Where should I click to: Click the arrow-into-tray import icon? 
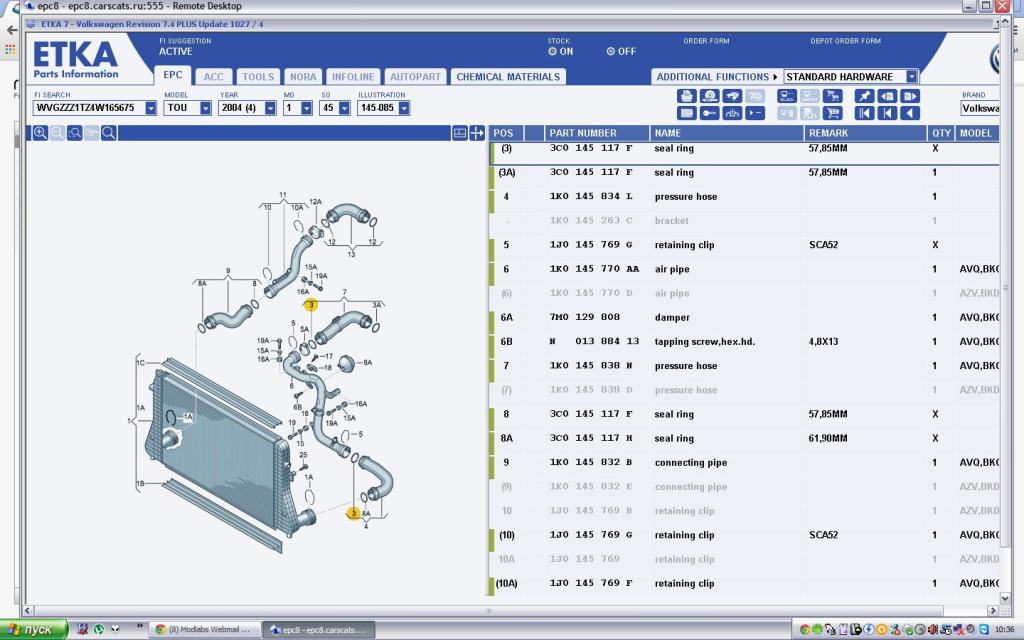tap(732, 113)
